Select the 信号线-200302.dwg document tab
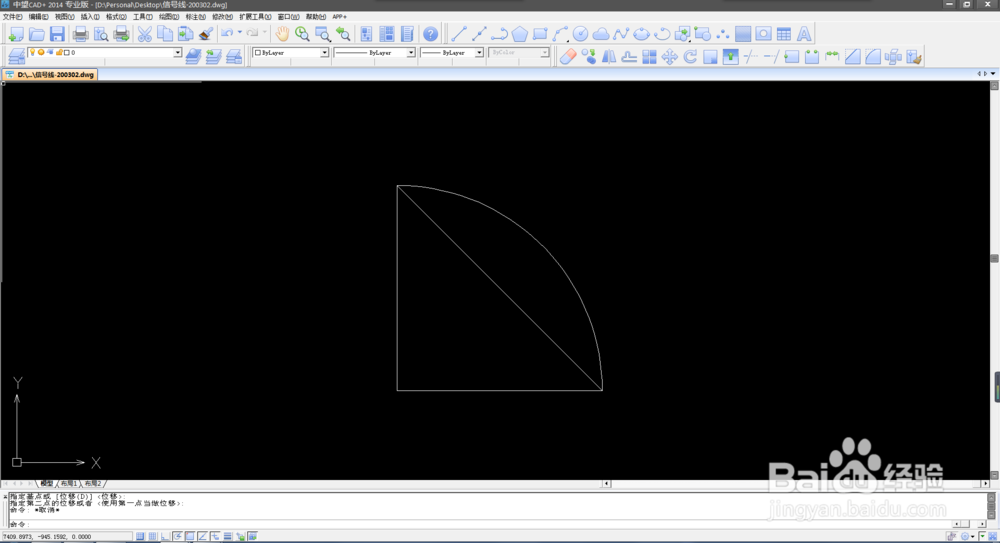The height and width of the screenshot is (543, 1000). [x=50, y=75]
